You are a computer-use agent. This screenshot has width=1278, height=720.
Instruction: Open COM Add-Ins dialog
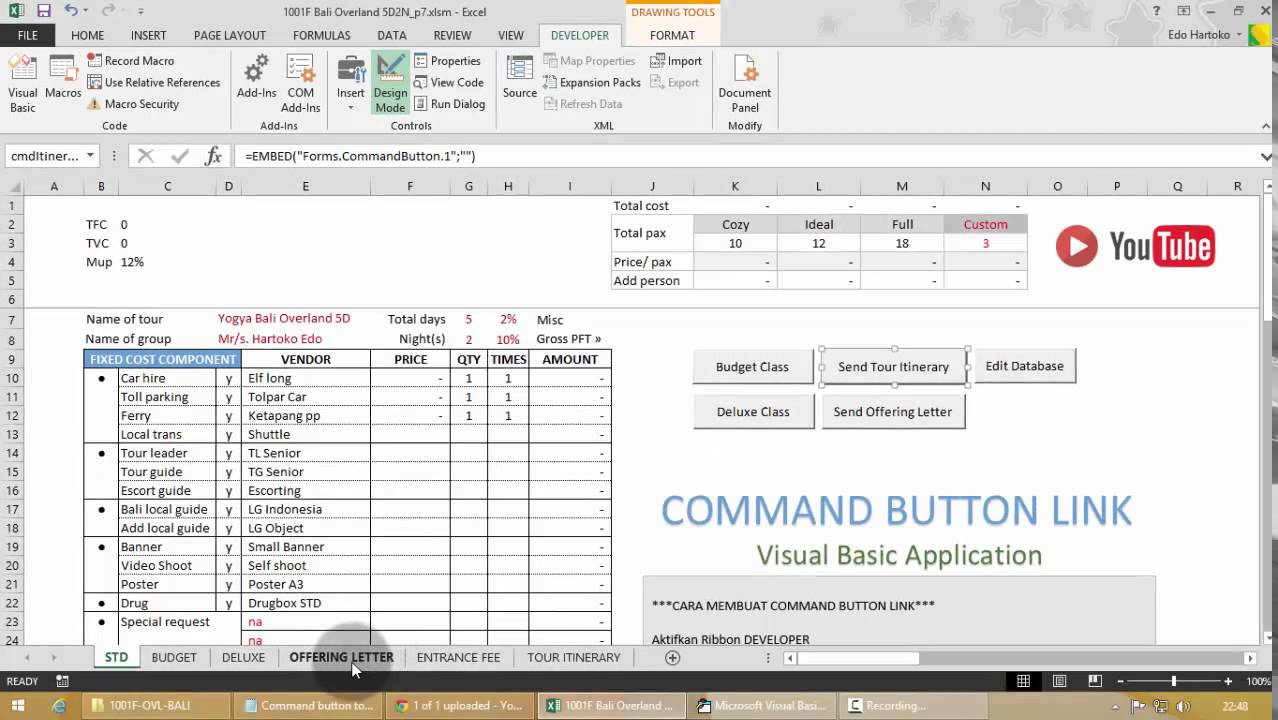300,84
